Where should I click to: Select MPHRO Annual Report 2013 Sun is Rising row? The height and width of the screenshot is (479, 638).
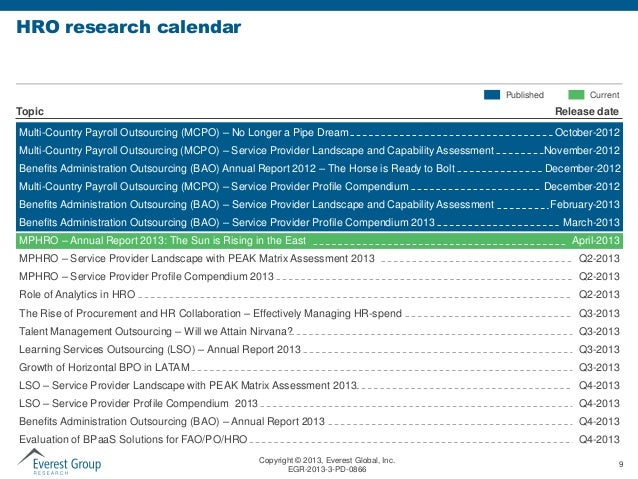(x=319, y=241)
